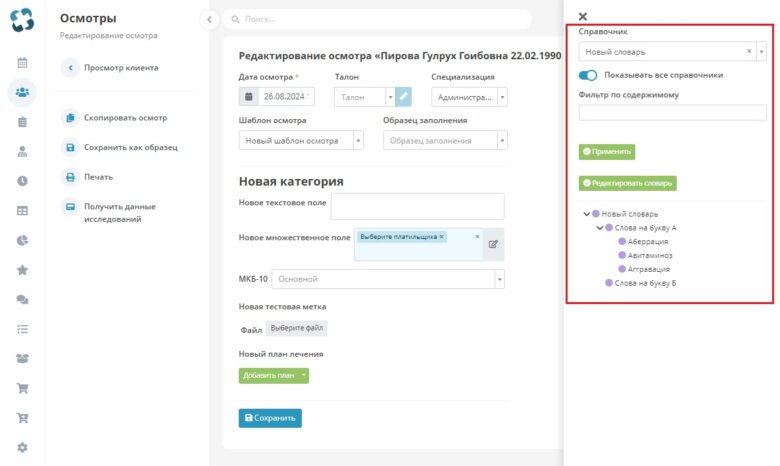Open the pie chart reports icon

(x=22, y=240)
